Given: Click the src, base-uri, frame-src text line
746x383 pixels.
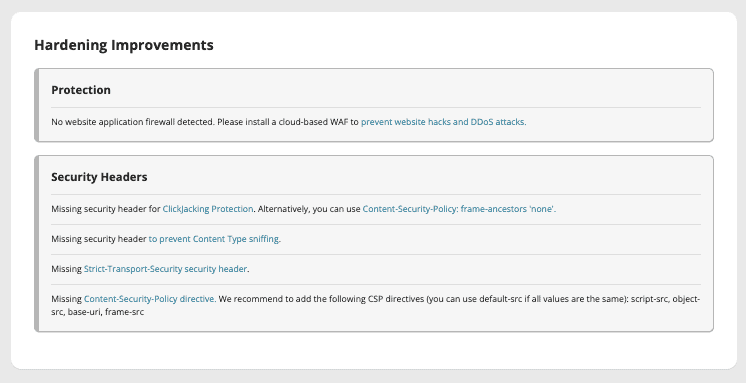Looking at the screenshot, I should (98, 312).
